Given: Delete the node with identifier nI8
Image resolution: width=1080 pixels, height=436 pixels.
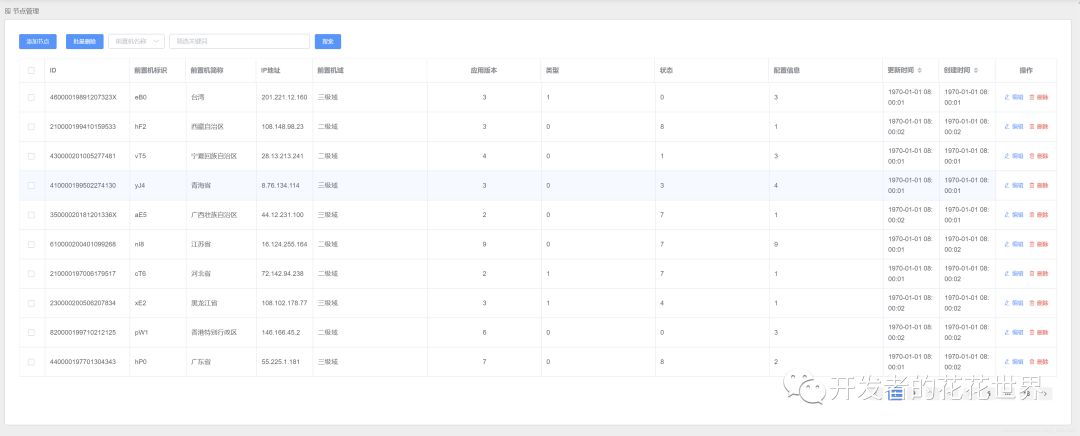Looking at the screenshot, I should pos(1039,245).
